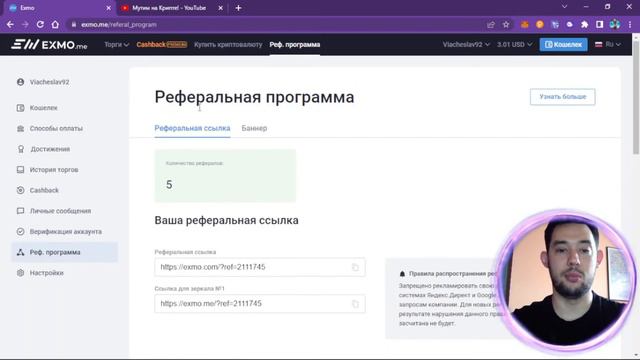Open Viacheslav92 profile in the sidebar
This screenshot has height=360, width=640.
[x=43, y=82]
